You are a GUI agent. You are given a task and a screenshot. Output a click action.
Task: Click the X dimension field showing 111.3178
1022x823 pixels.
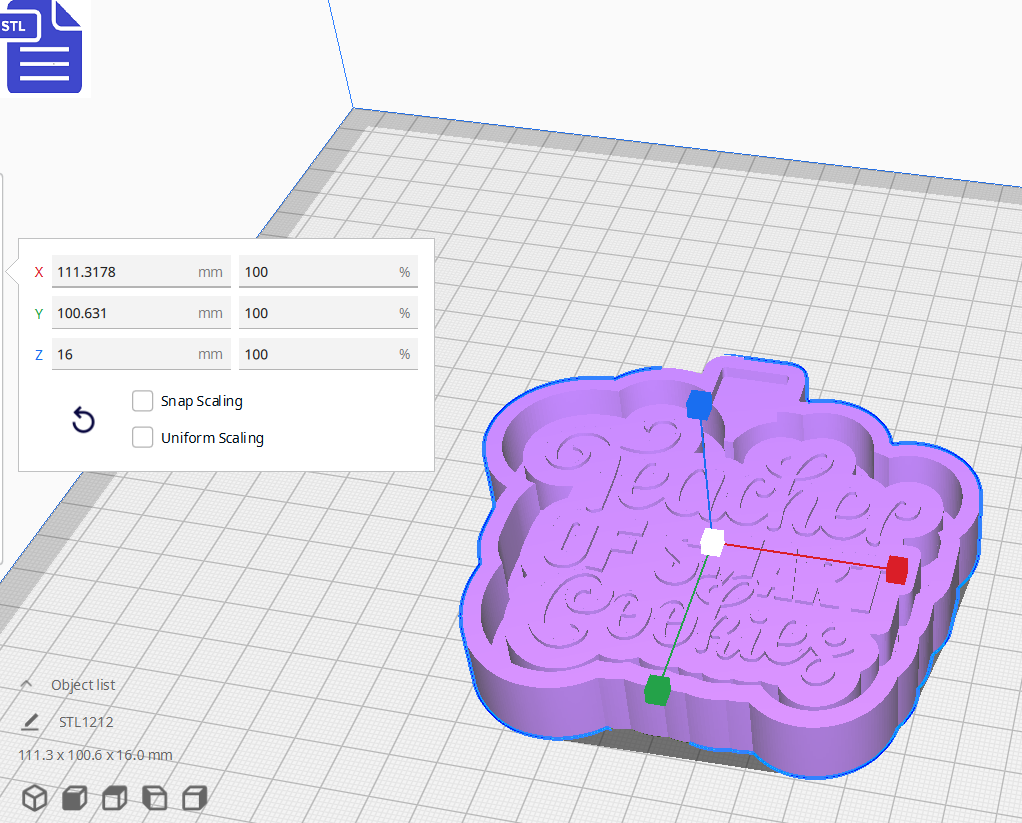pyautogui.click(x=140, y=271)
